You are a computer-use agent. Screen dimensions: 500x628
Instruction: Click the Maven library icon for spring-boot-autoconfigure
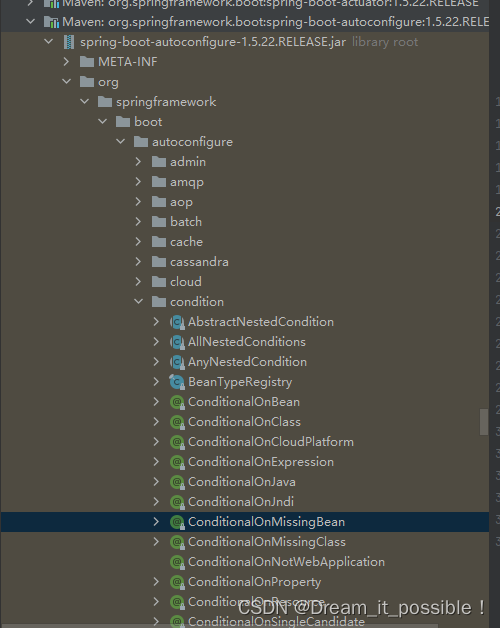tap(51, 22)
